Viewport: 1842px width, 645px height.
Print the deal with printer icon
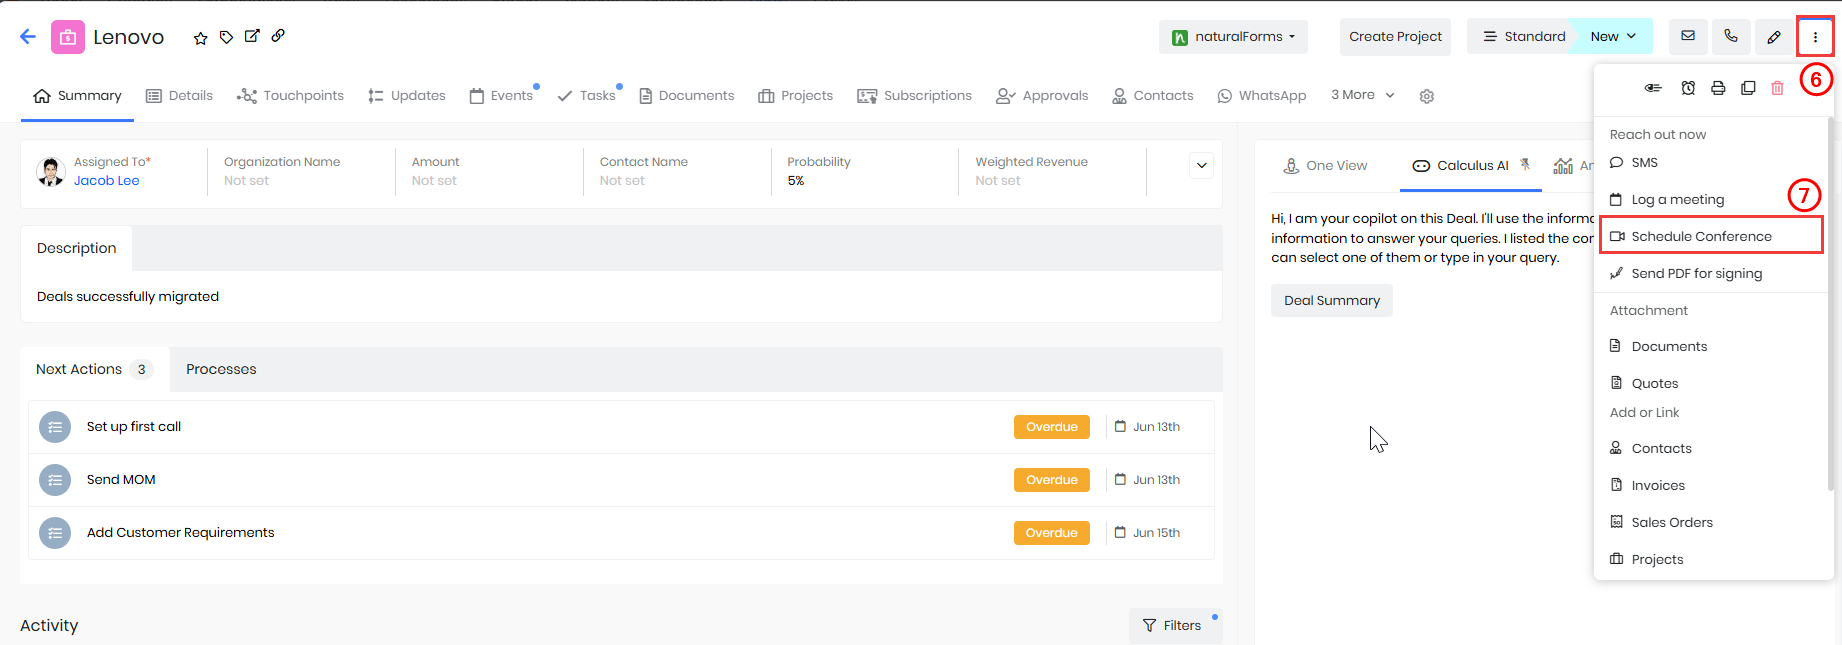point(1718,88)
